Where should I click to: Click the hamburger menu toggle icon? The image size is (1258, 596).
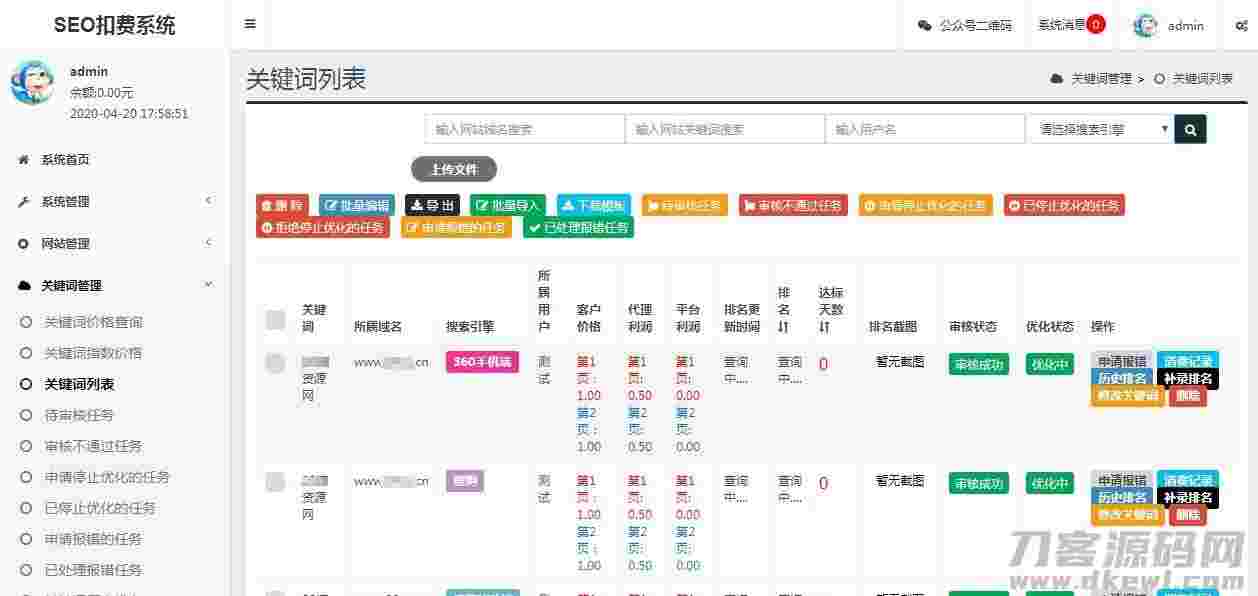click(x=250, y=24)
